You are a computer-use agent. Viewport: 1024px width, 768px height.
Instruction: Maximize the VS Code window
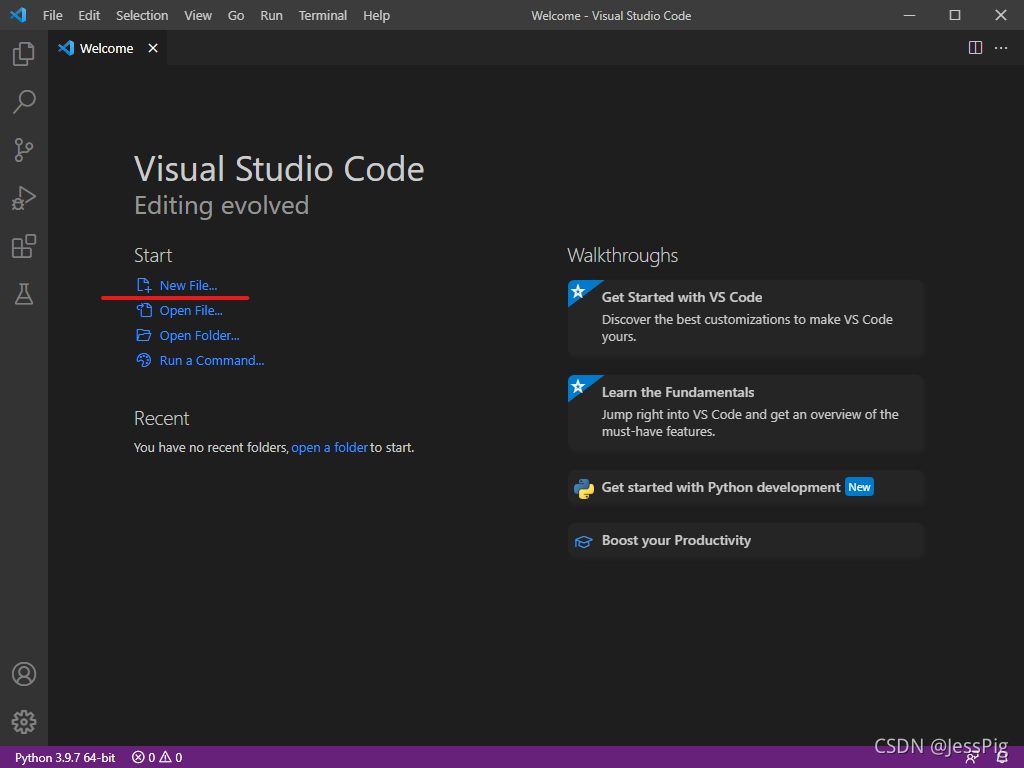coord(955,15)
